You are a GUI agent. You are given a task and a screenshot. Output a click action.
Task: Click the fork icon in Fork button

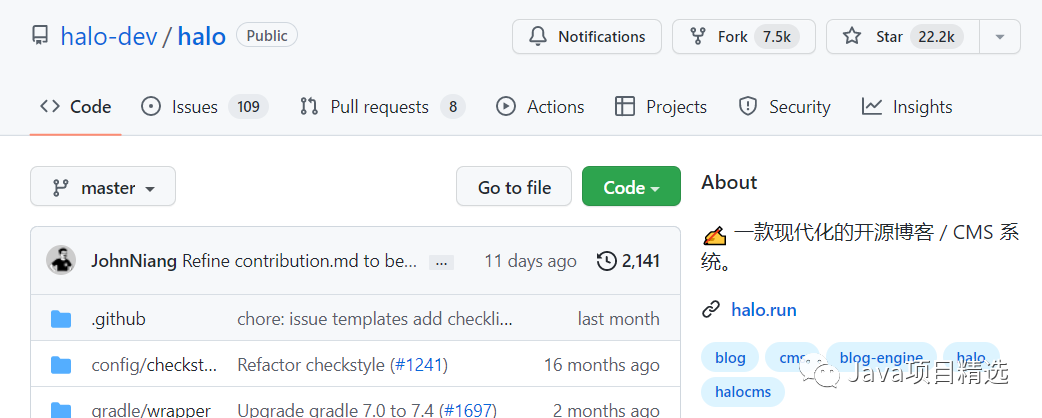click(698, 36)
